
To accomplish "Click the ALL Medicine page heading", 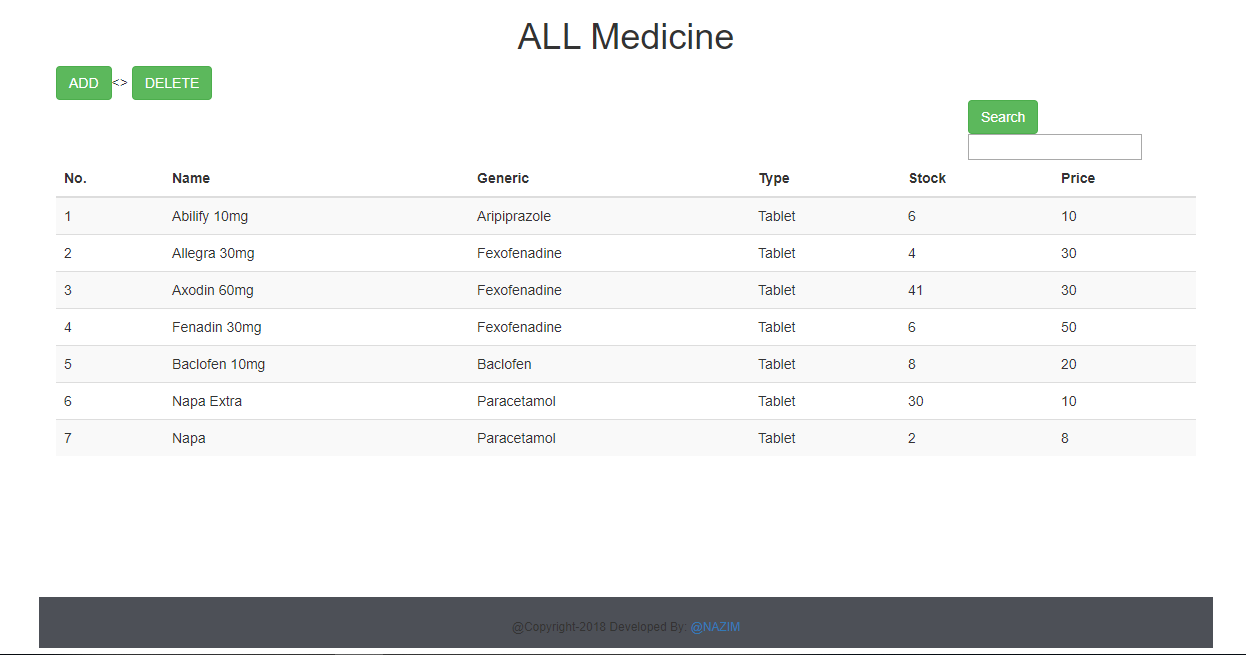I will point(625,37).
